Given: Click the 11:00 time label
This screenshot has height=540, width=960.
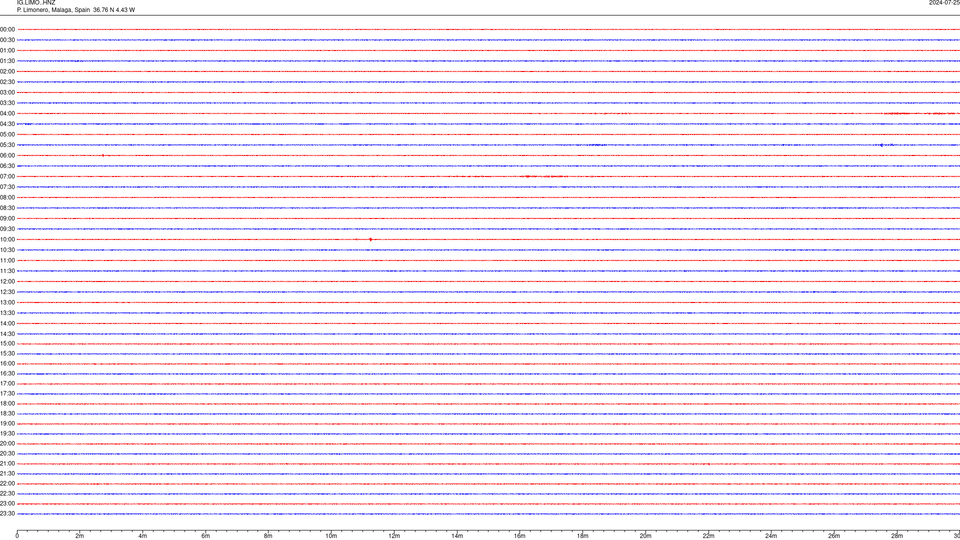Looking at the screenshot, I should [7, 261].
